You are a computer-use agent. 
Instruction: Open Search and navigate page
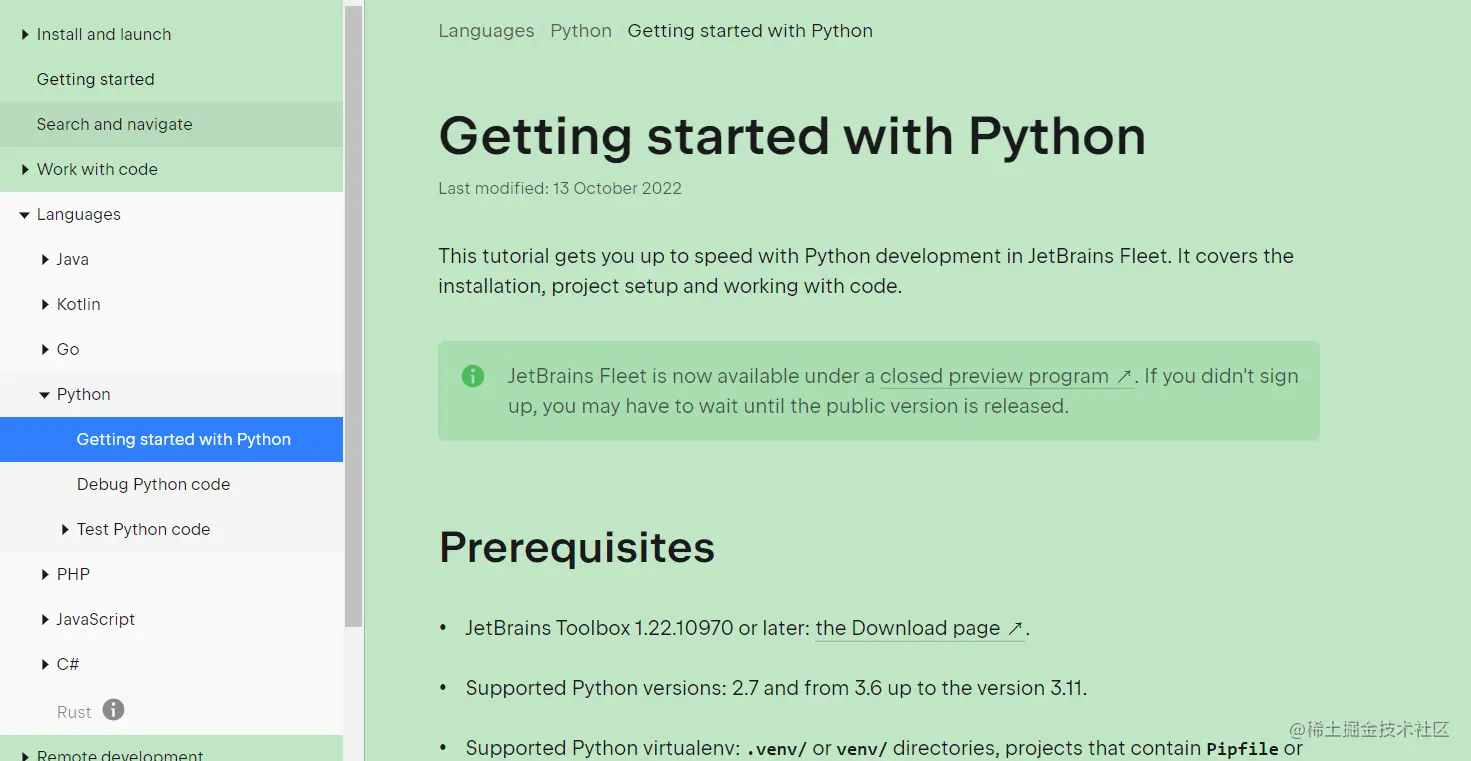tap(114, 124)
